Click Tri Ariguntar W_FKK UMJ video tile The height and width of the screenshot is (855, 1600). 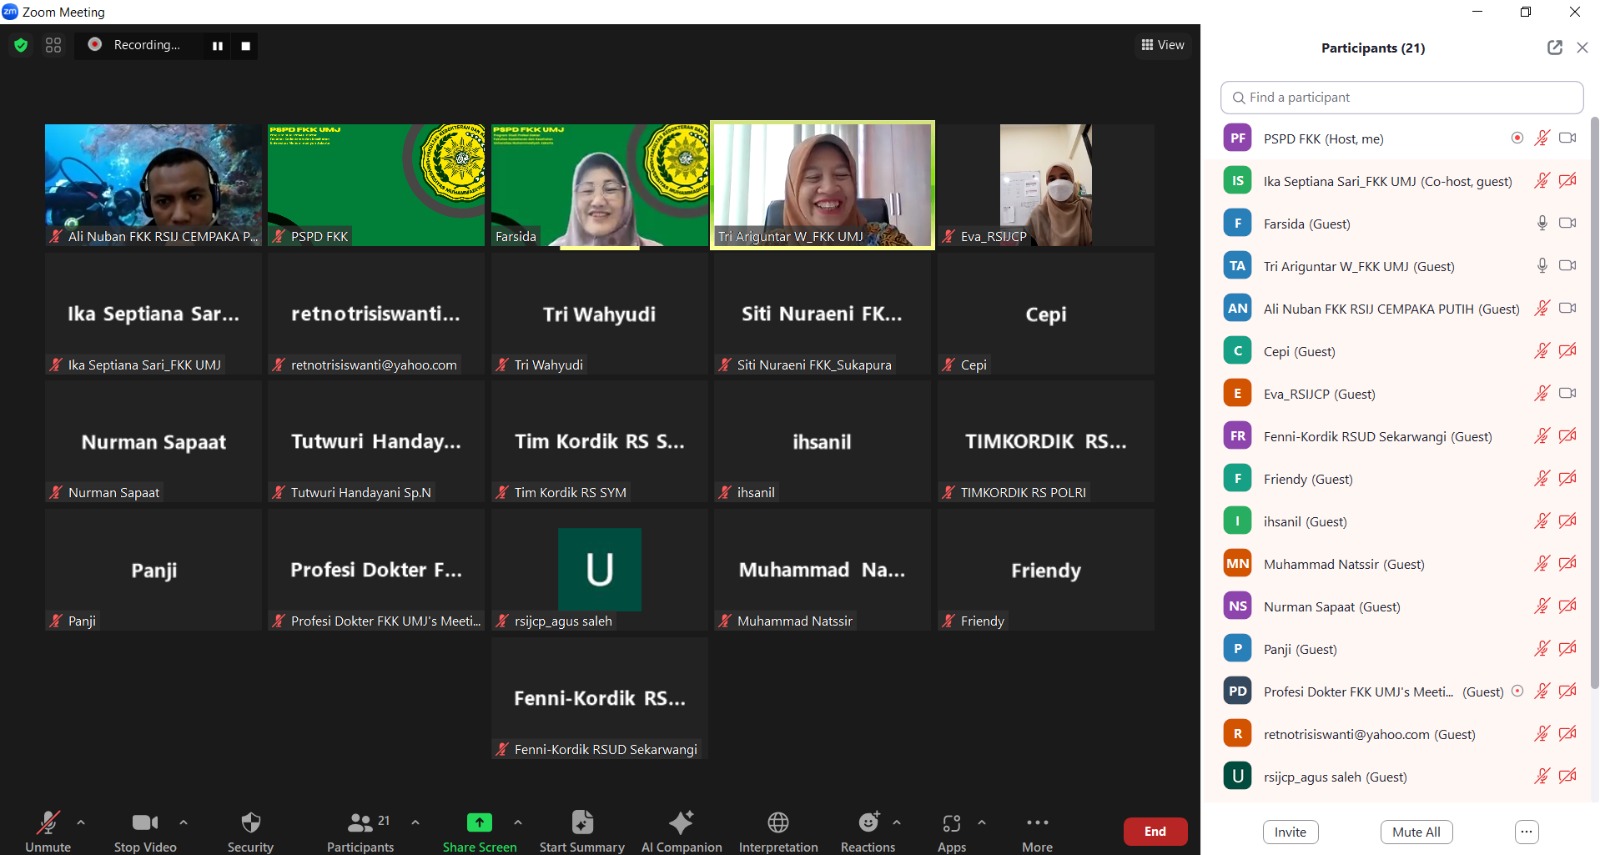tap(822, 185)
